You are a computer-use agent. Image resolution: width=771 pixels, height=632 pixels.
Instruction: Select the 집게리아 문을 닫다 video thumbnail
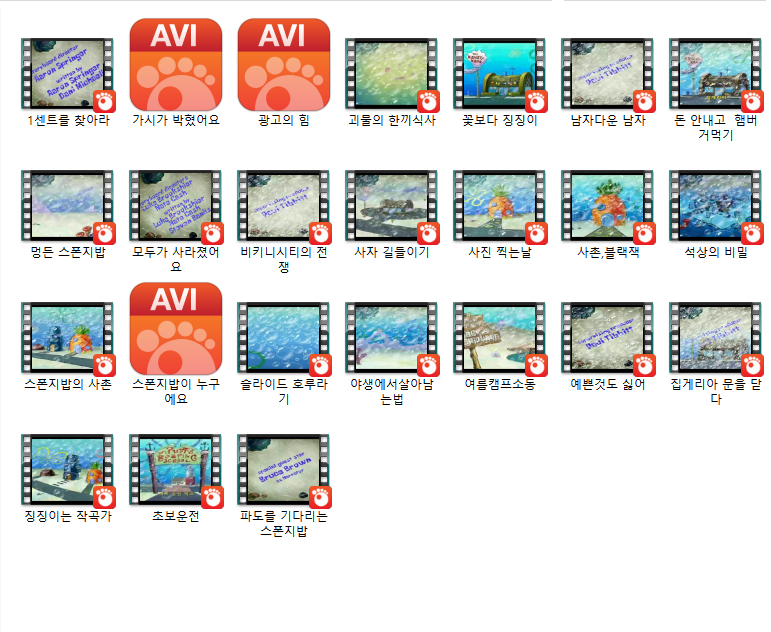pyautogui.click(x=715, y=337)
